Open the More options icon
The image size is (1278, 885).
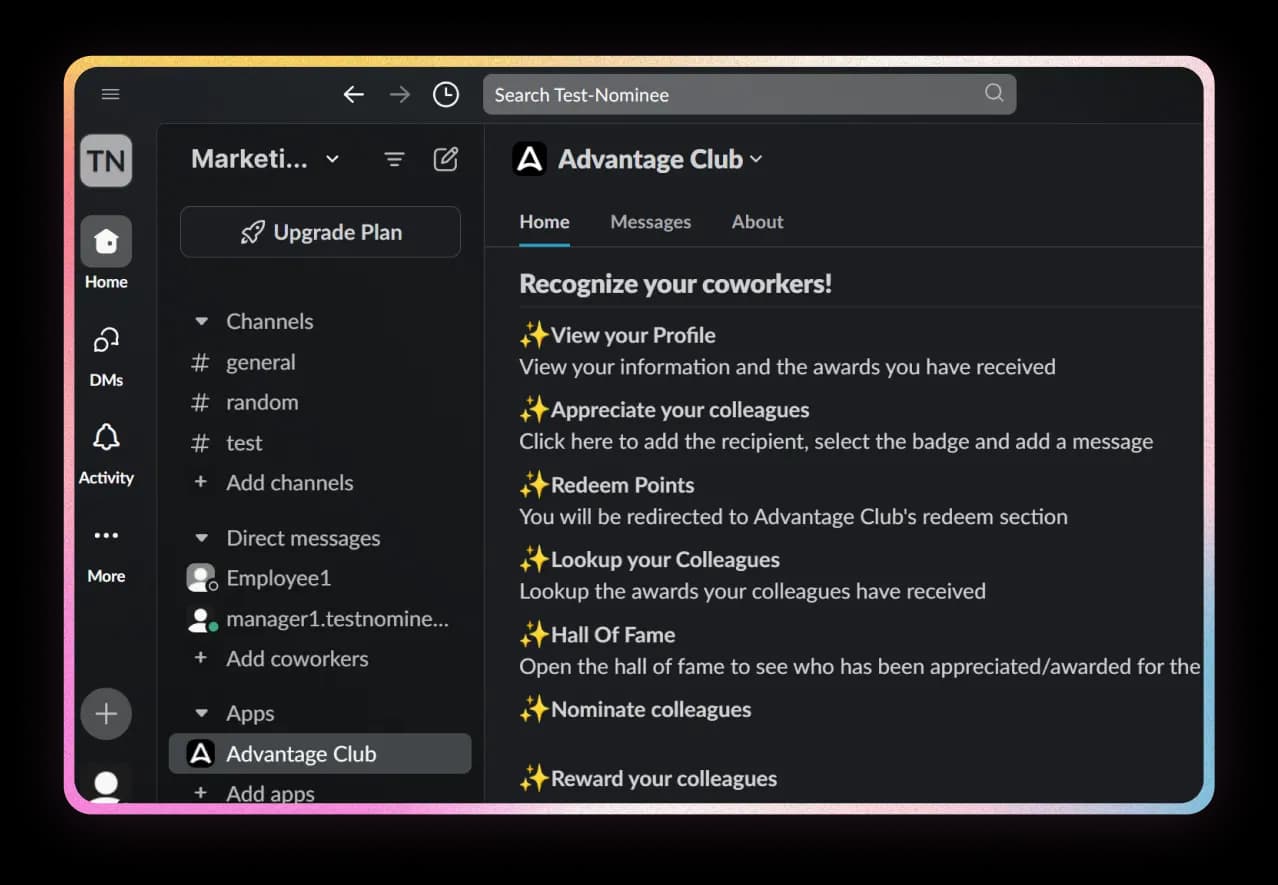coord(106,536)
